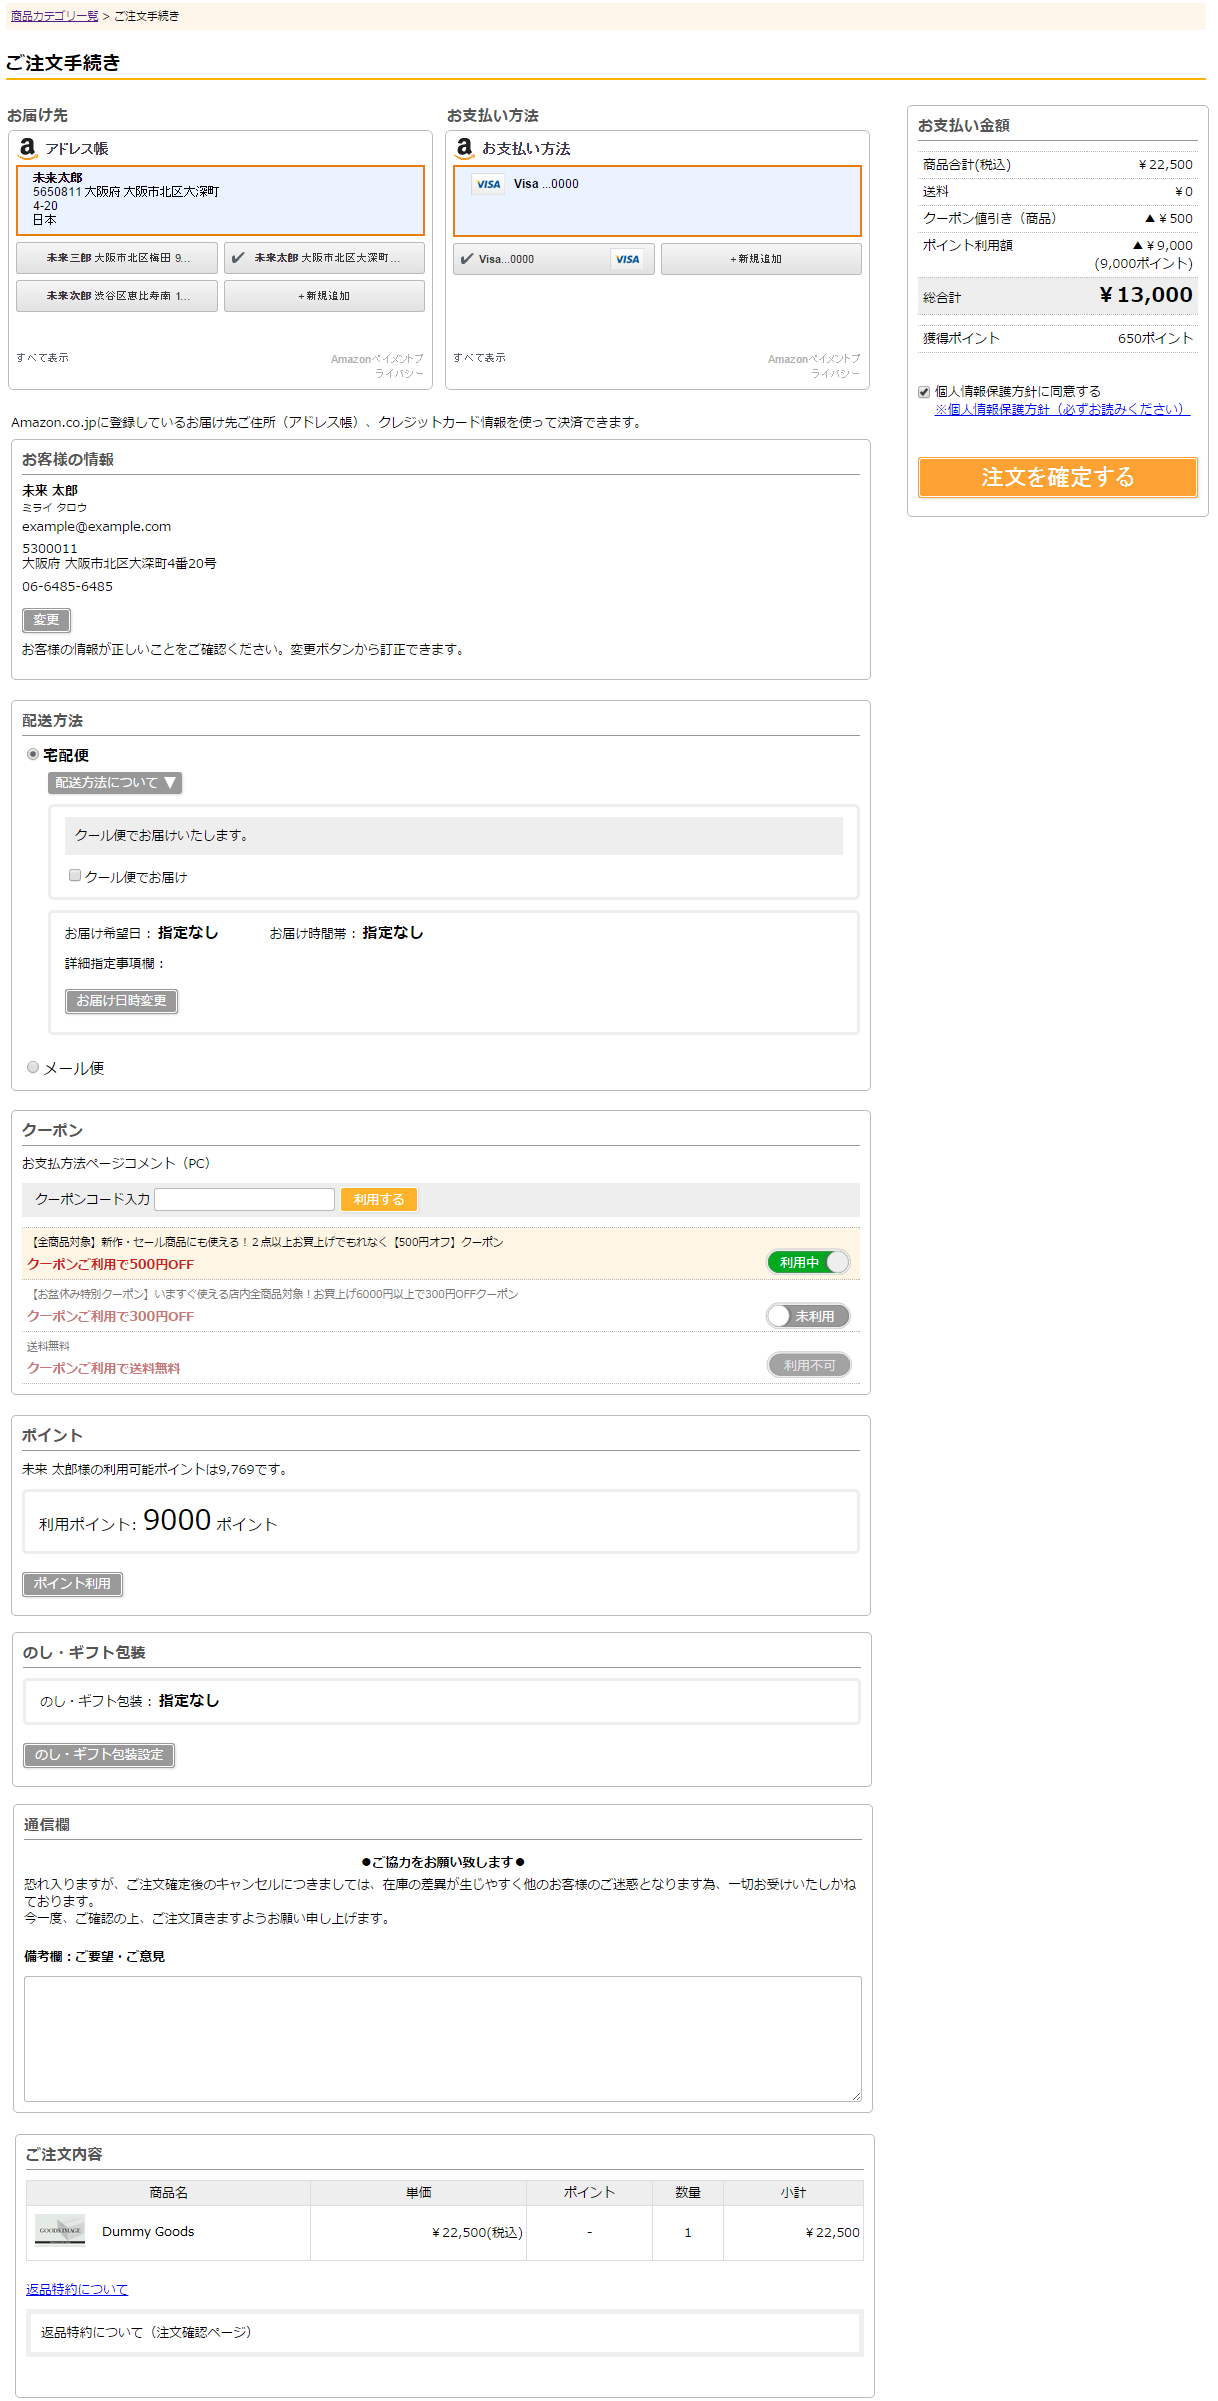
Task: Expand 配送方法について details
Action: [115, 783]
